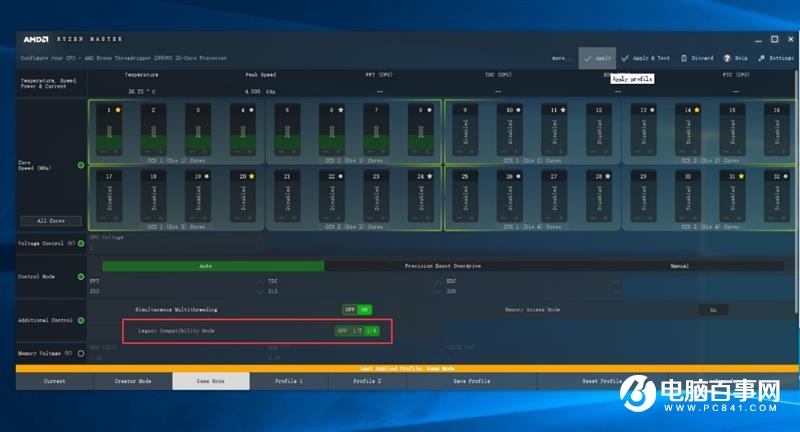Open the Memory Access Mode selector

coord(713,310)
